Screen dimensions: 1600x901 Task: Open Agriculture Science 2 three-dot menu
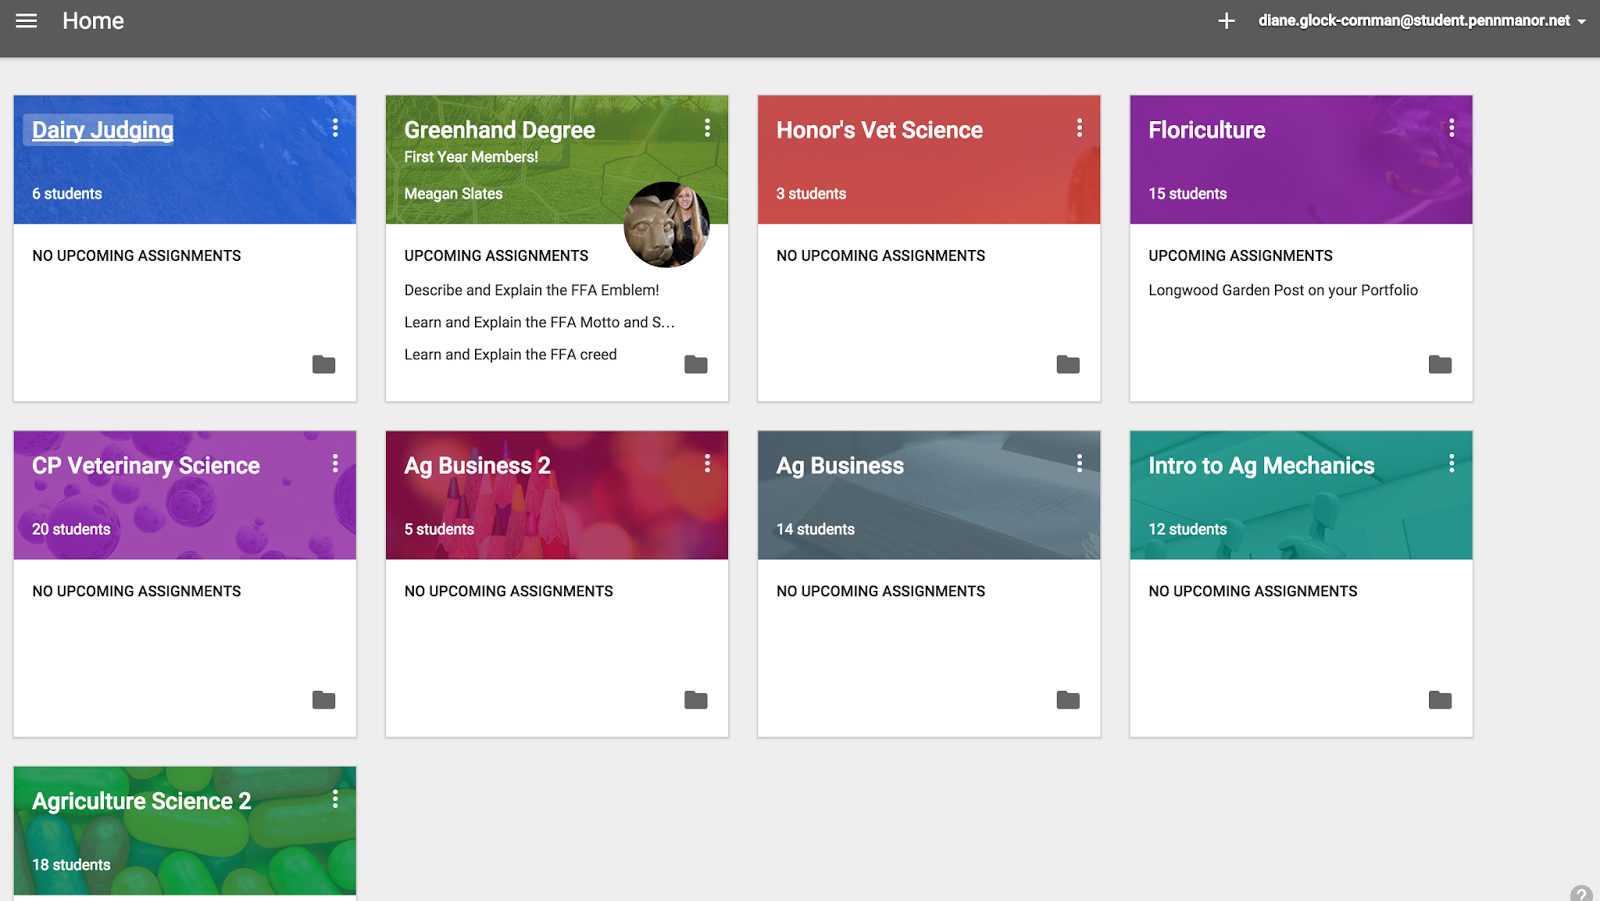pyautogui.click(x=335, y=799)
